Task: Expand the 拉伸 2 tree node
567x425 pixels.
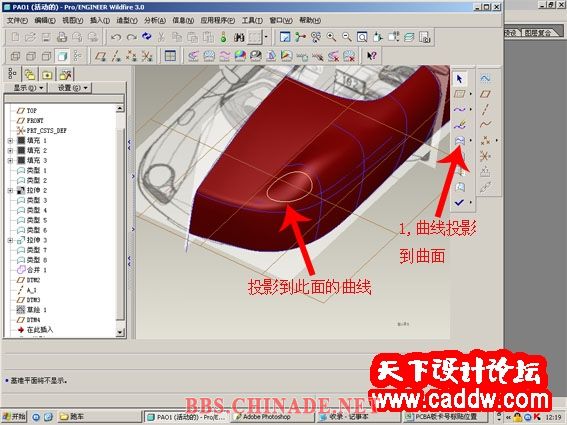Action: tap(10, 190)
